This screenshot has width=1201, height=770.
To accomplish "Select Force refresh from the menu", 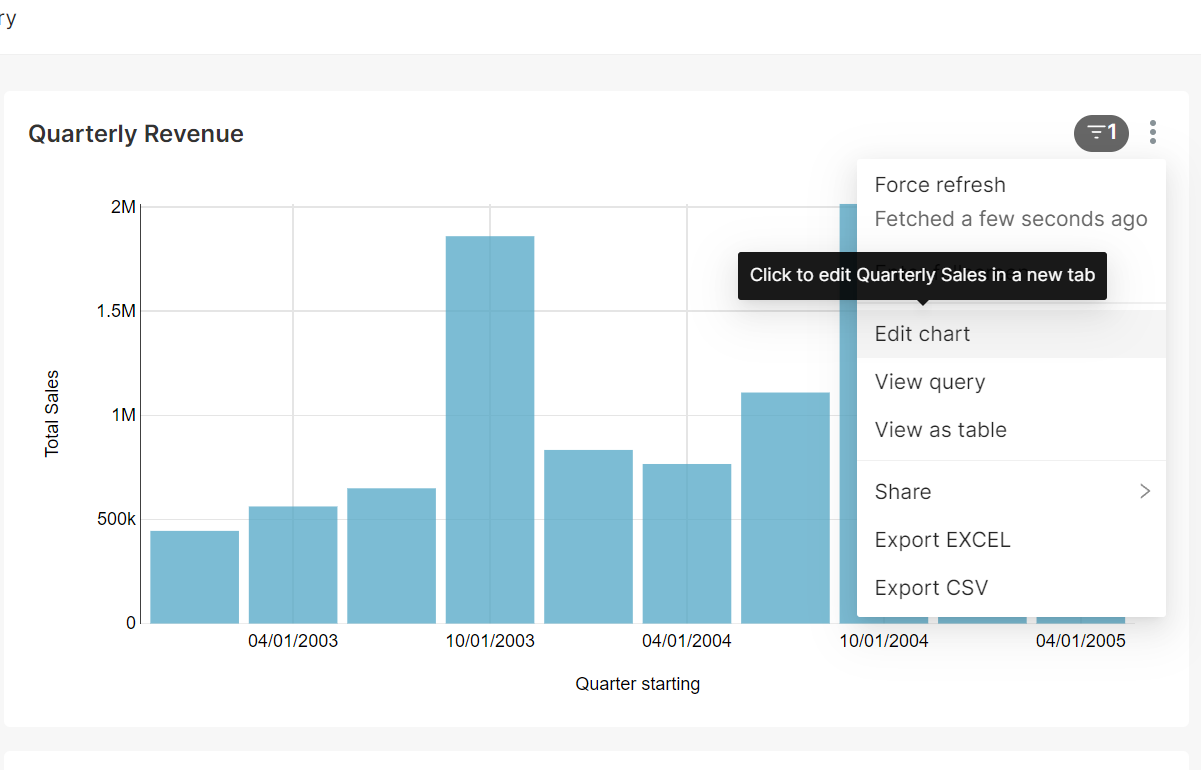I will click(940, 184).
